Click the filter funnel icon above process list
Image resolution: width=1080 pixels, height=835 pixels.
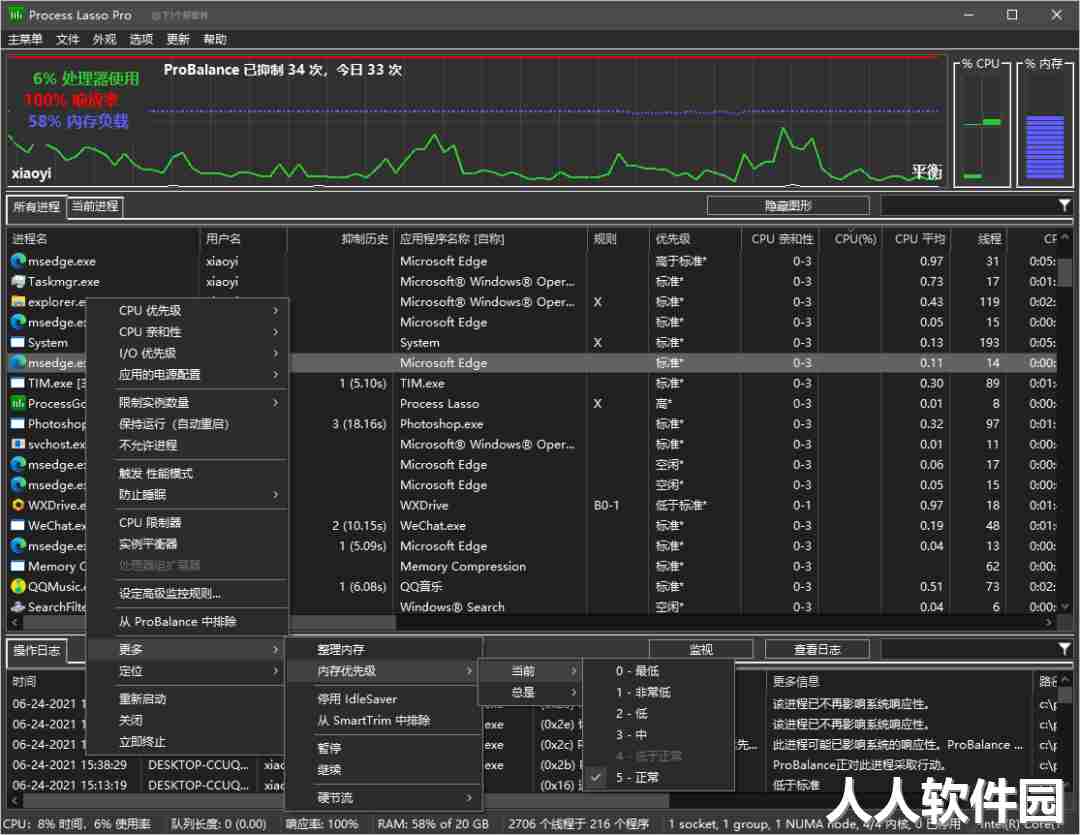[1064, 205]
